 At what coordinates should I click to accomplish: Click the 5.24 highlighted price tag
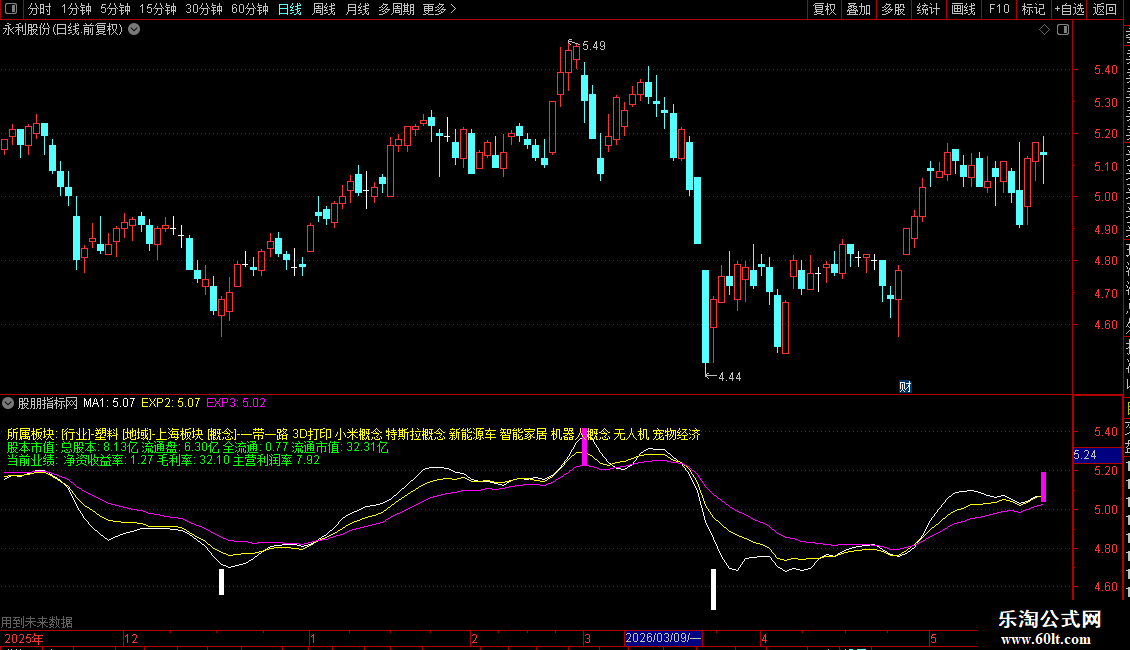(1097, 455)
